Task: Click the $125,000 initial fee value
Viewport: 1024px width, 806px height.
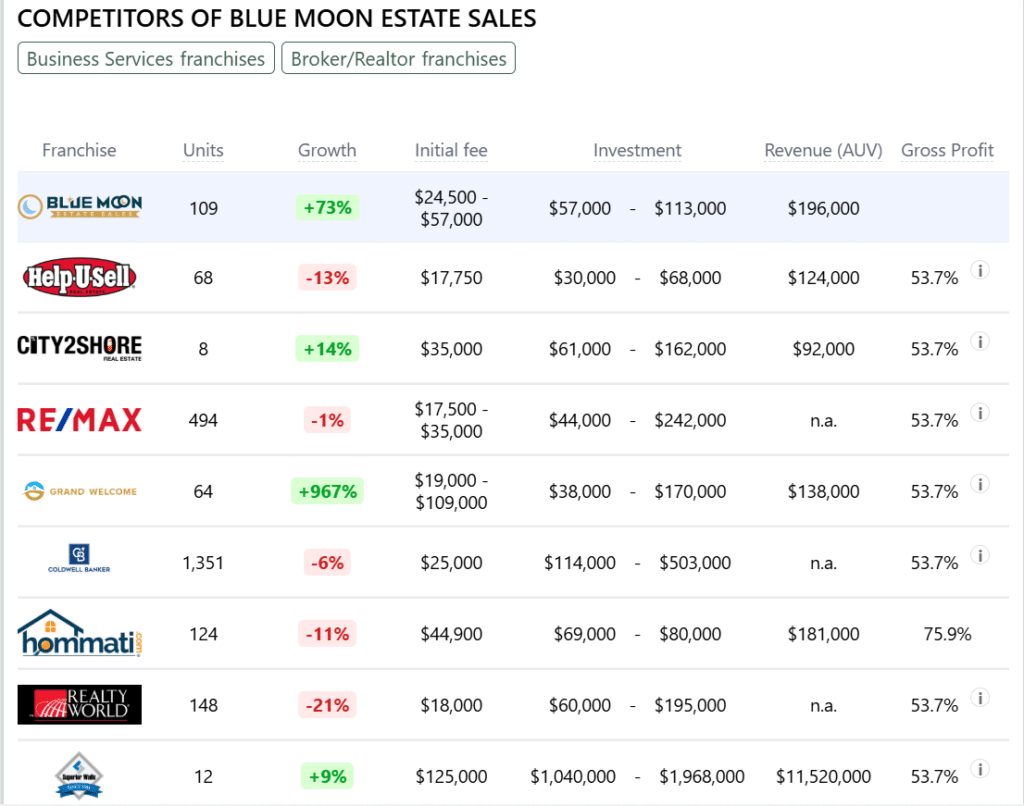Action: point(451,776)
